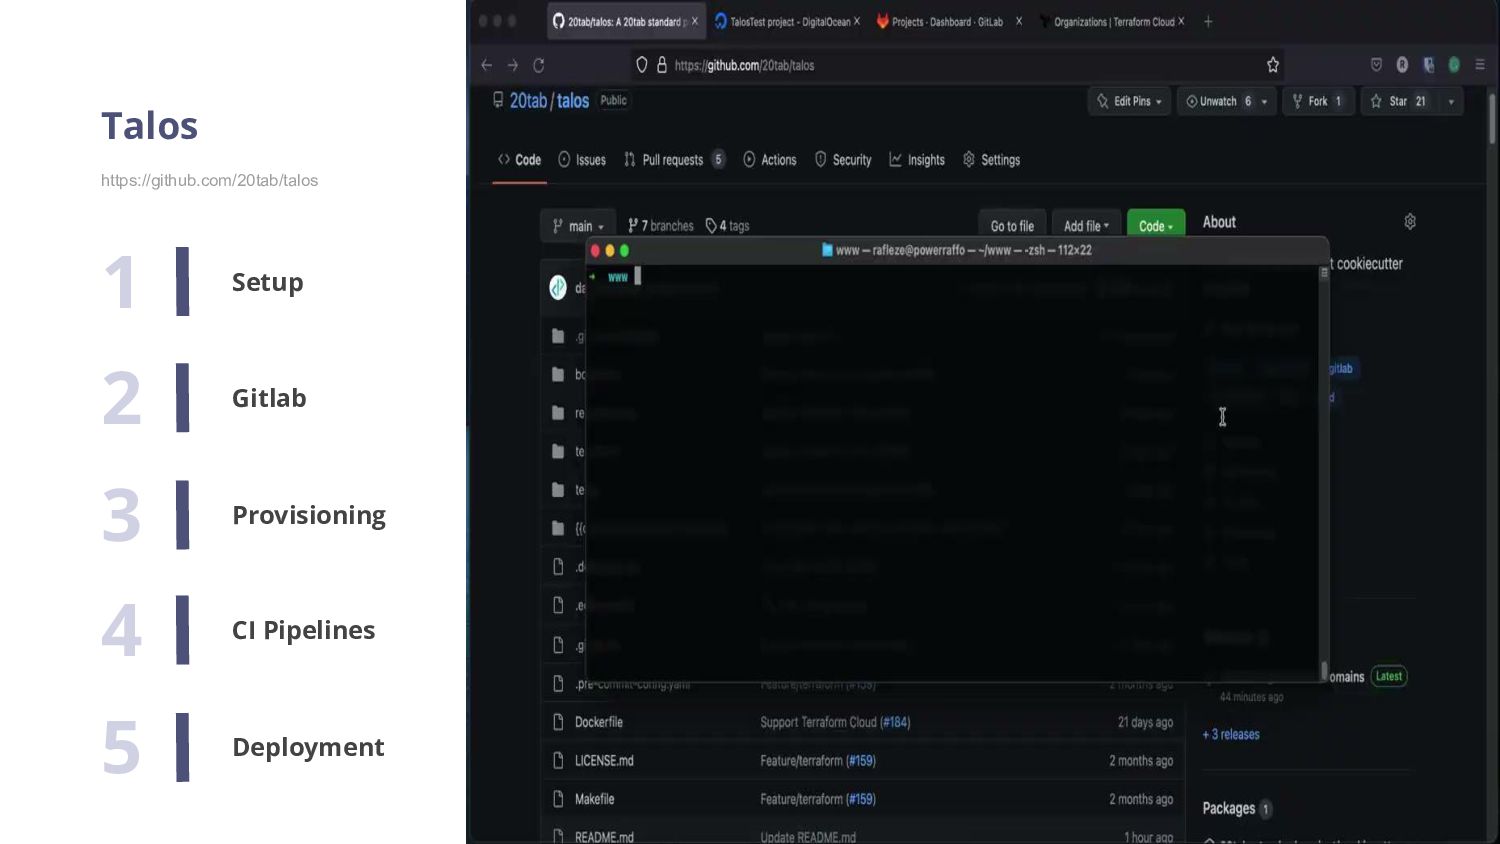The image size is (1500, 844).
Task: Open the Makefile file
Action: [594, 799]
